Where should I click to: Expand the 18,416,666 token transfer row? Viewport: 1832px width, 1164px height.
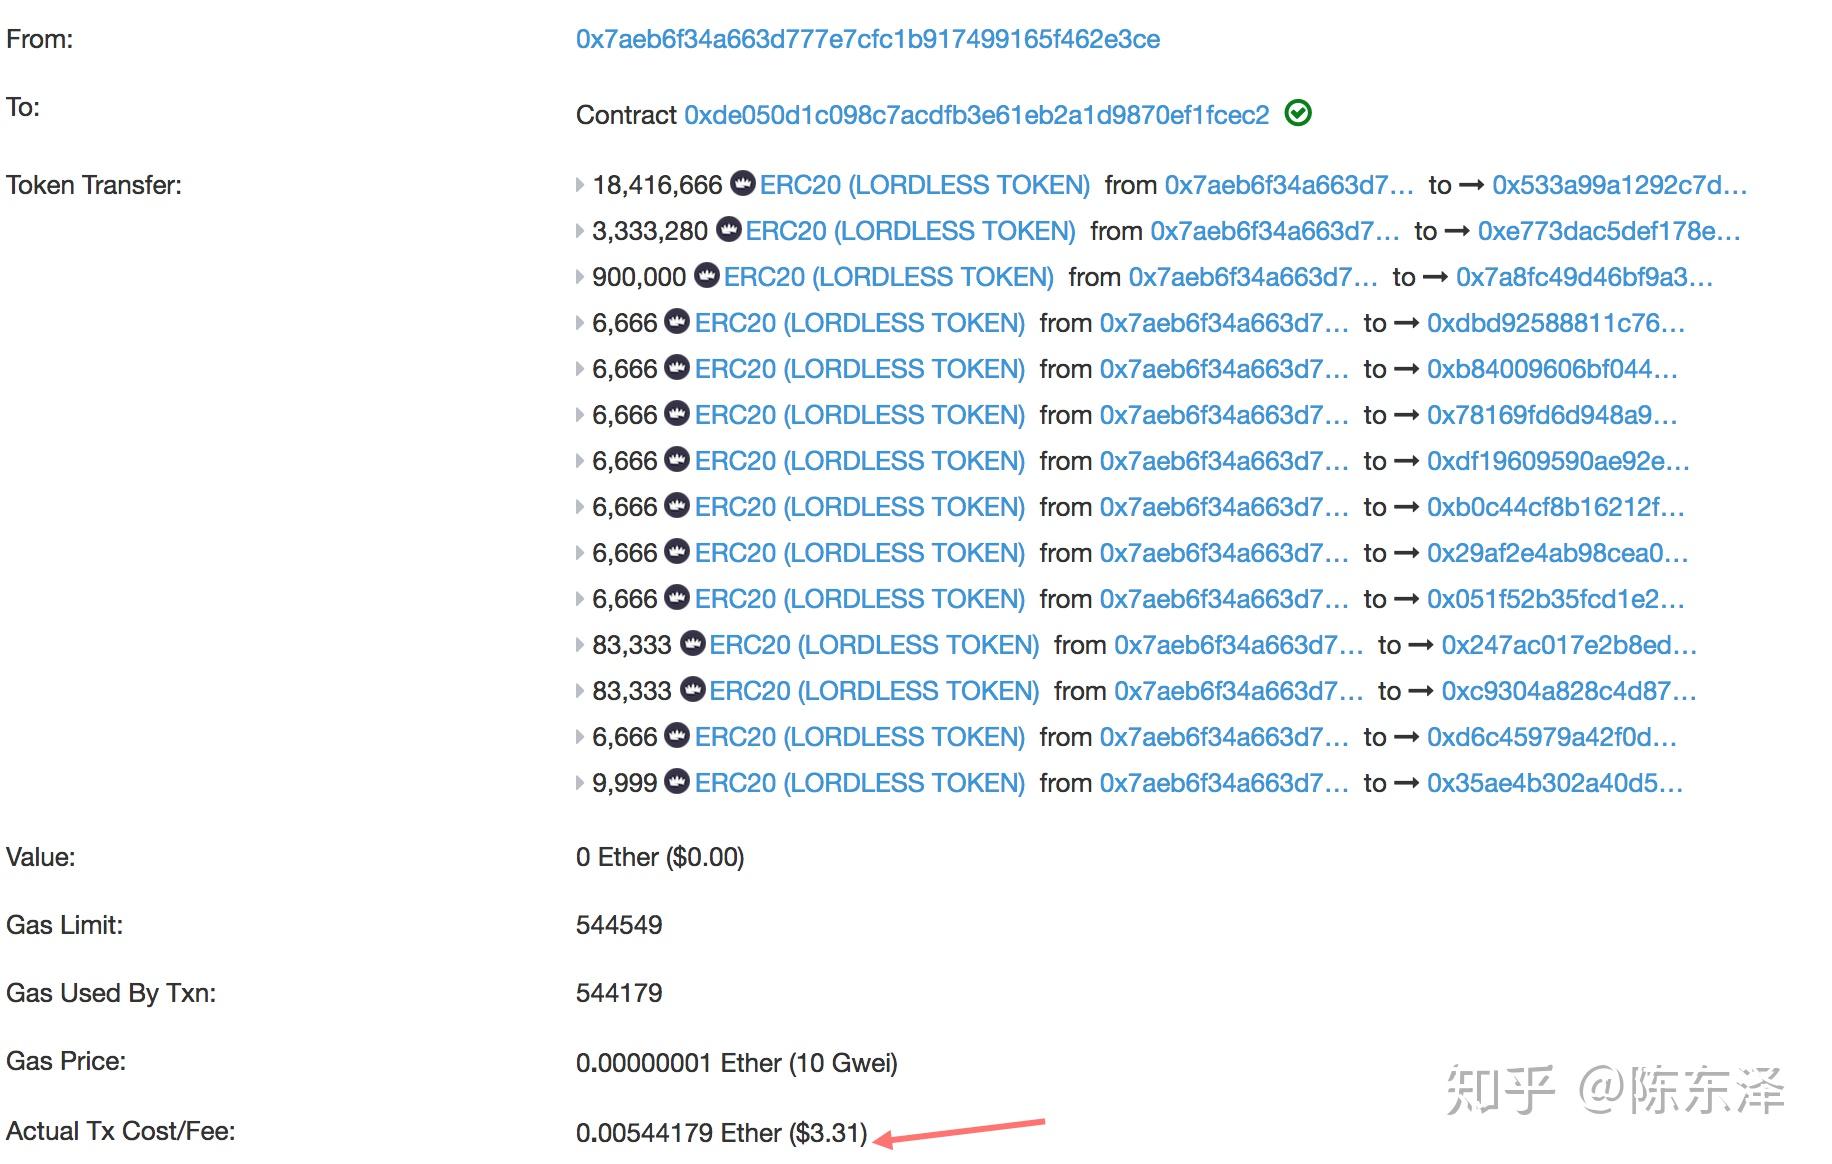(x=580, y=185)
